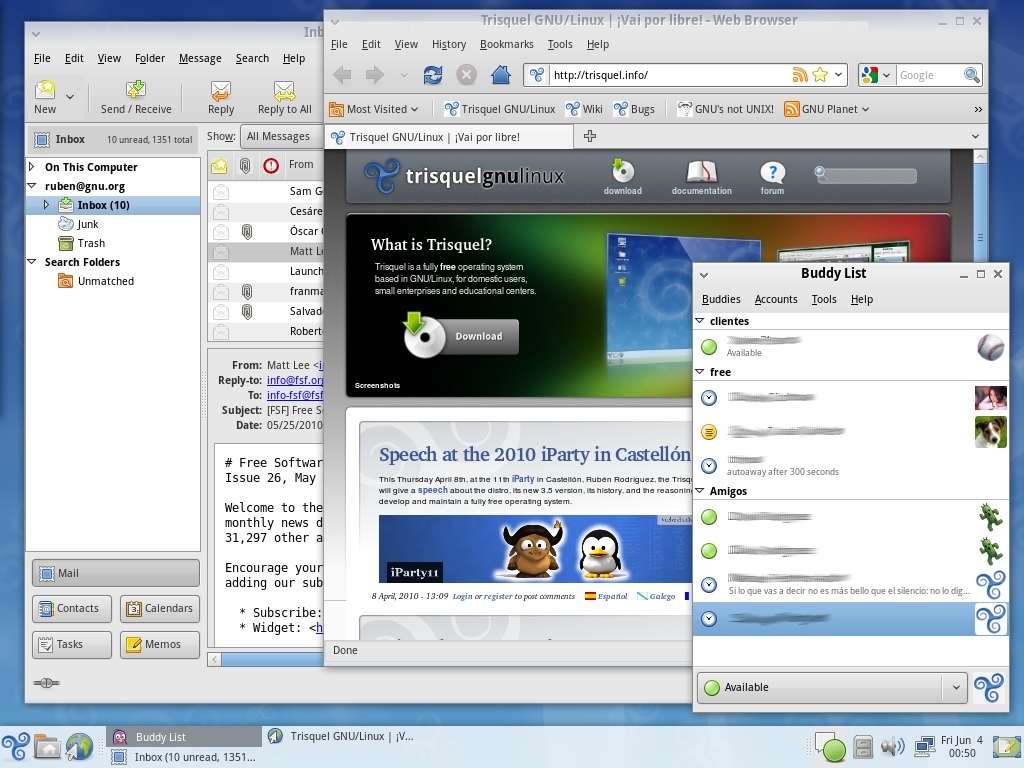Reload the page in Web Browser

(432, 75)
